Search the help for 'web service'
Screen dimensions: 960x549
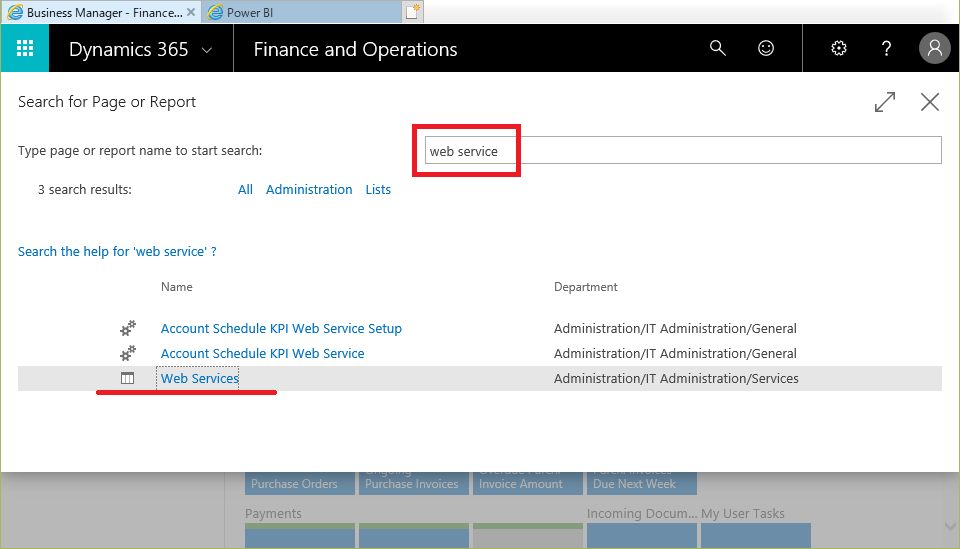click(117, 252)
